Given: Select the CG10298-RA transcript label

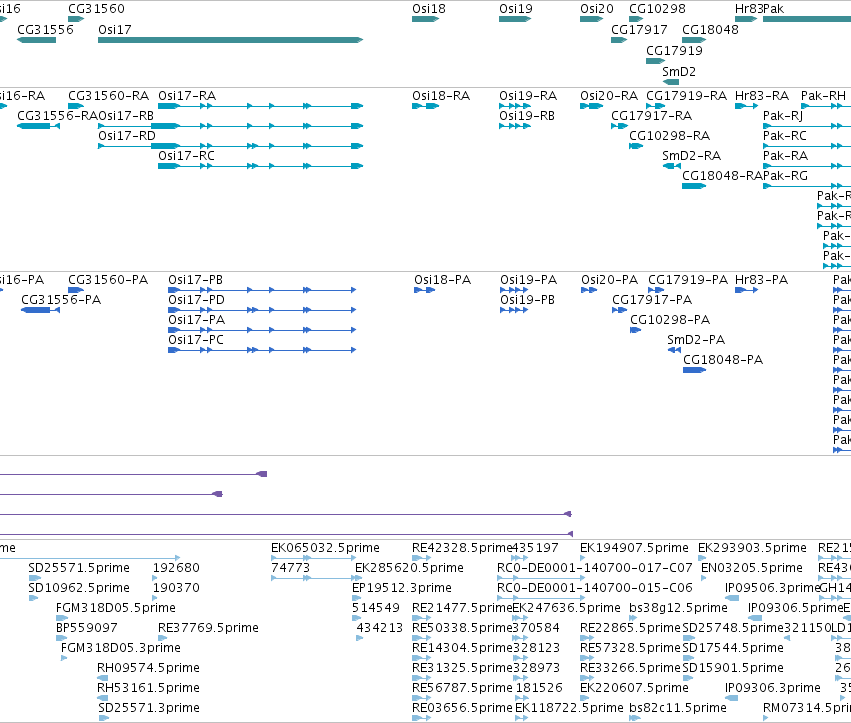Looking at the screenshot, I should [x=670, y=136].
